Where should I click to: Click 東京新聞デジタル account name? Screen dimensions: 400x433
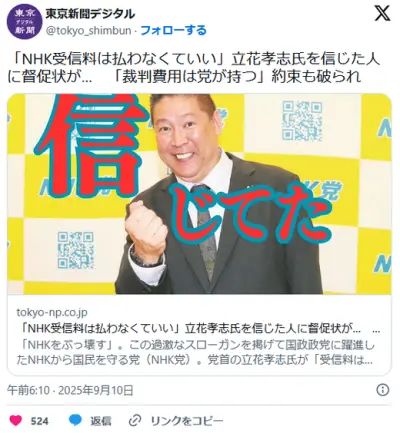click(90, 14)
